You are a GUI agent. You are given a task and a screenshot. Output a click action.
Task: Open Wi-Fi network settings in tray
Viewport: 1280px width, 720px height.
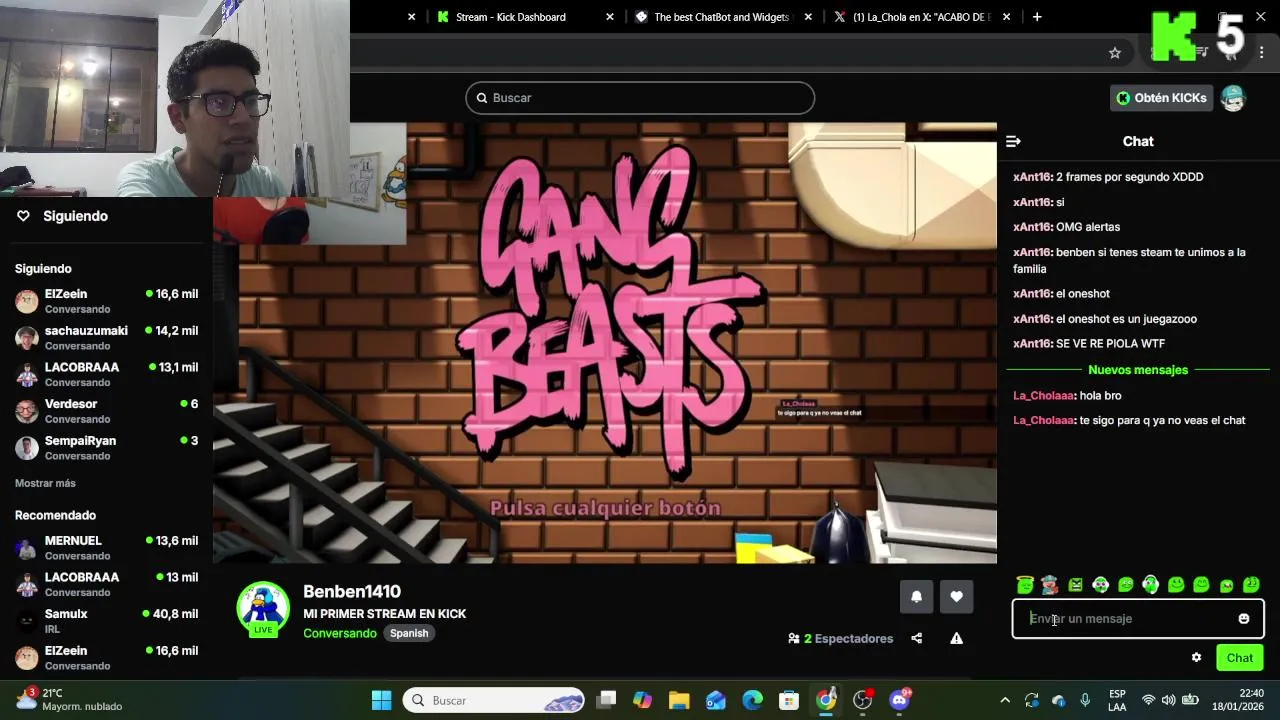click(x=1148, y=700)
